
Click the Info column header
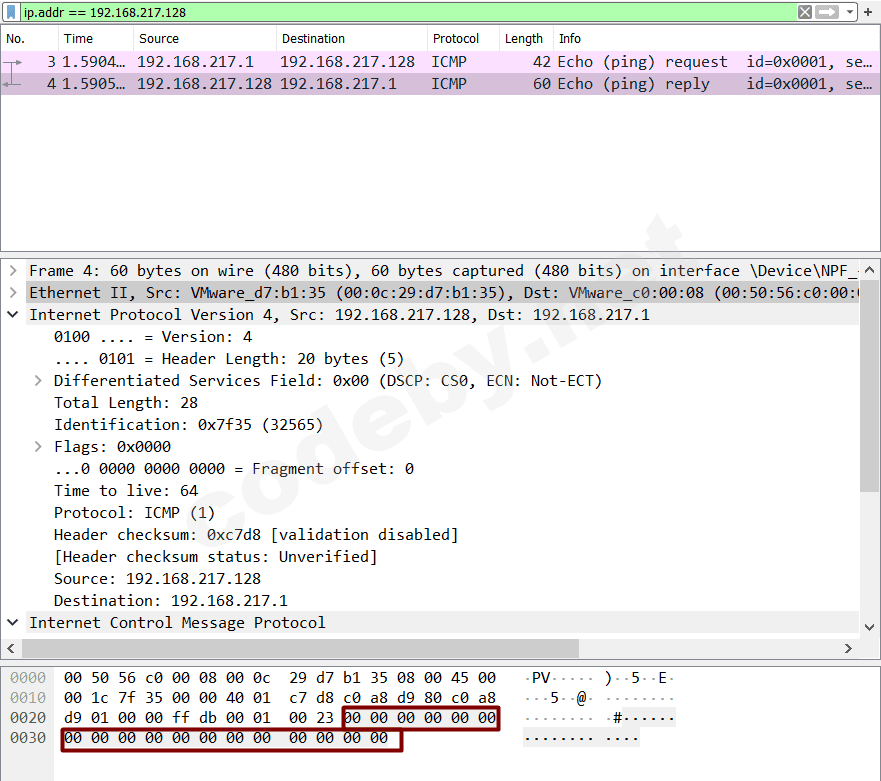click(x=717, y=39)
